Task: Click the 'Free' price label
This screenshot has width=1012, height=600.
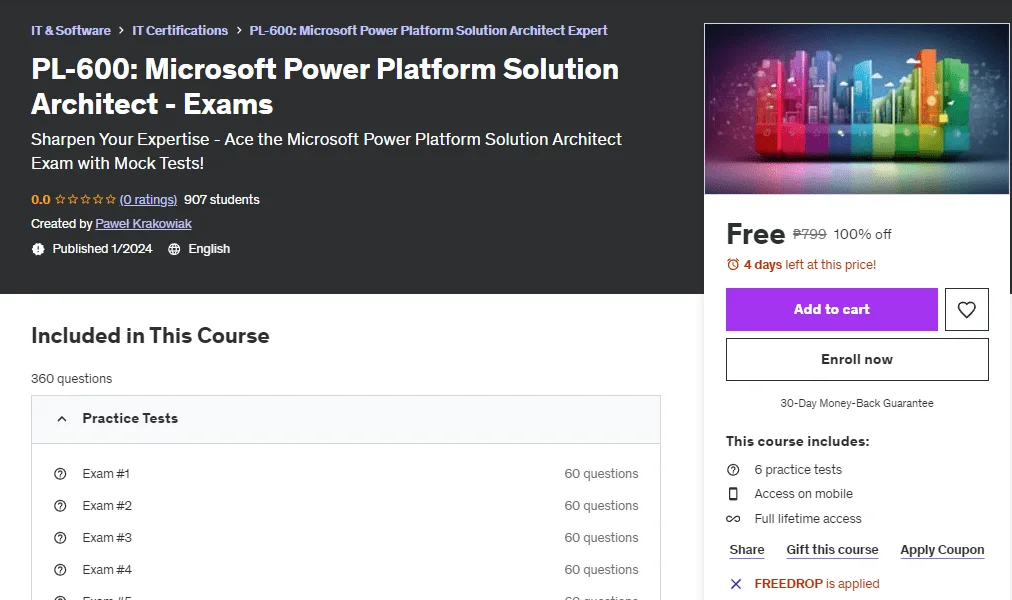Action: click(x=755, y=234)
